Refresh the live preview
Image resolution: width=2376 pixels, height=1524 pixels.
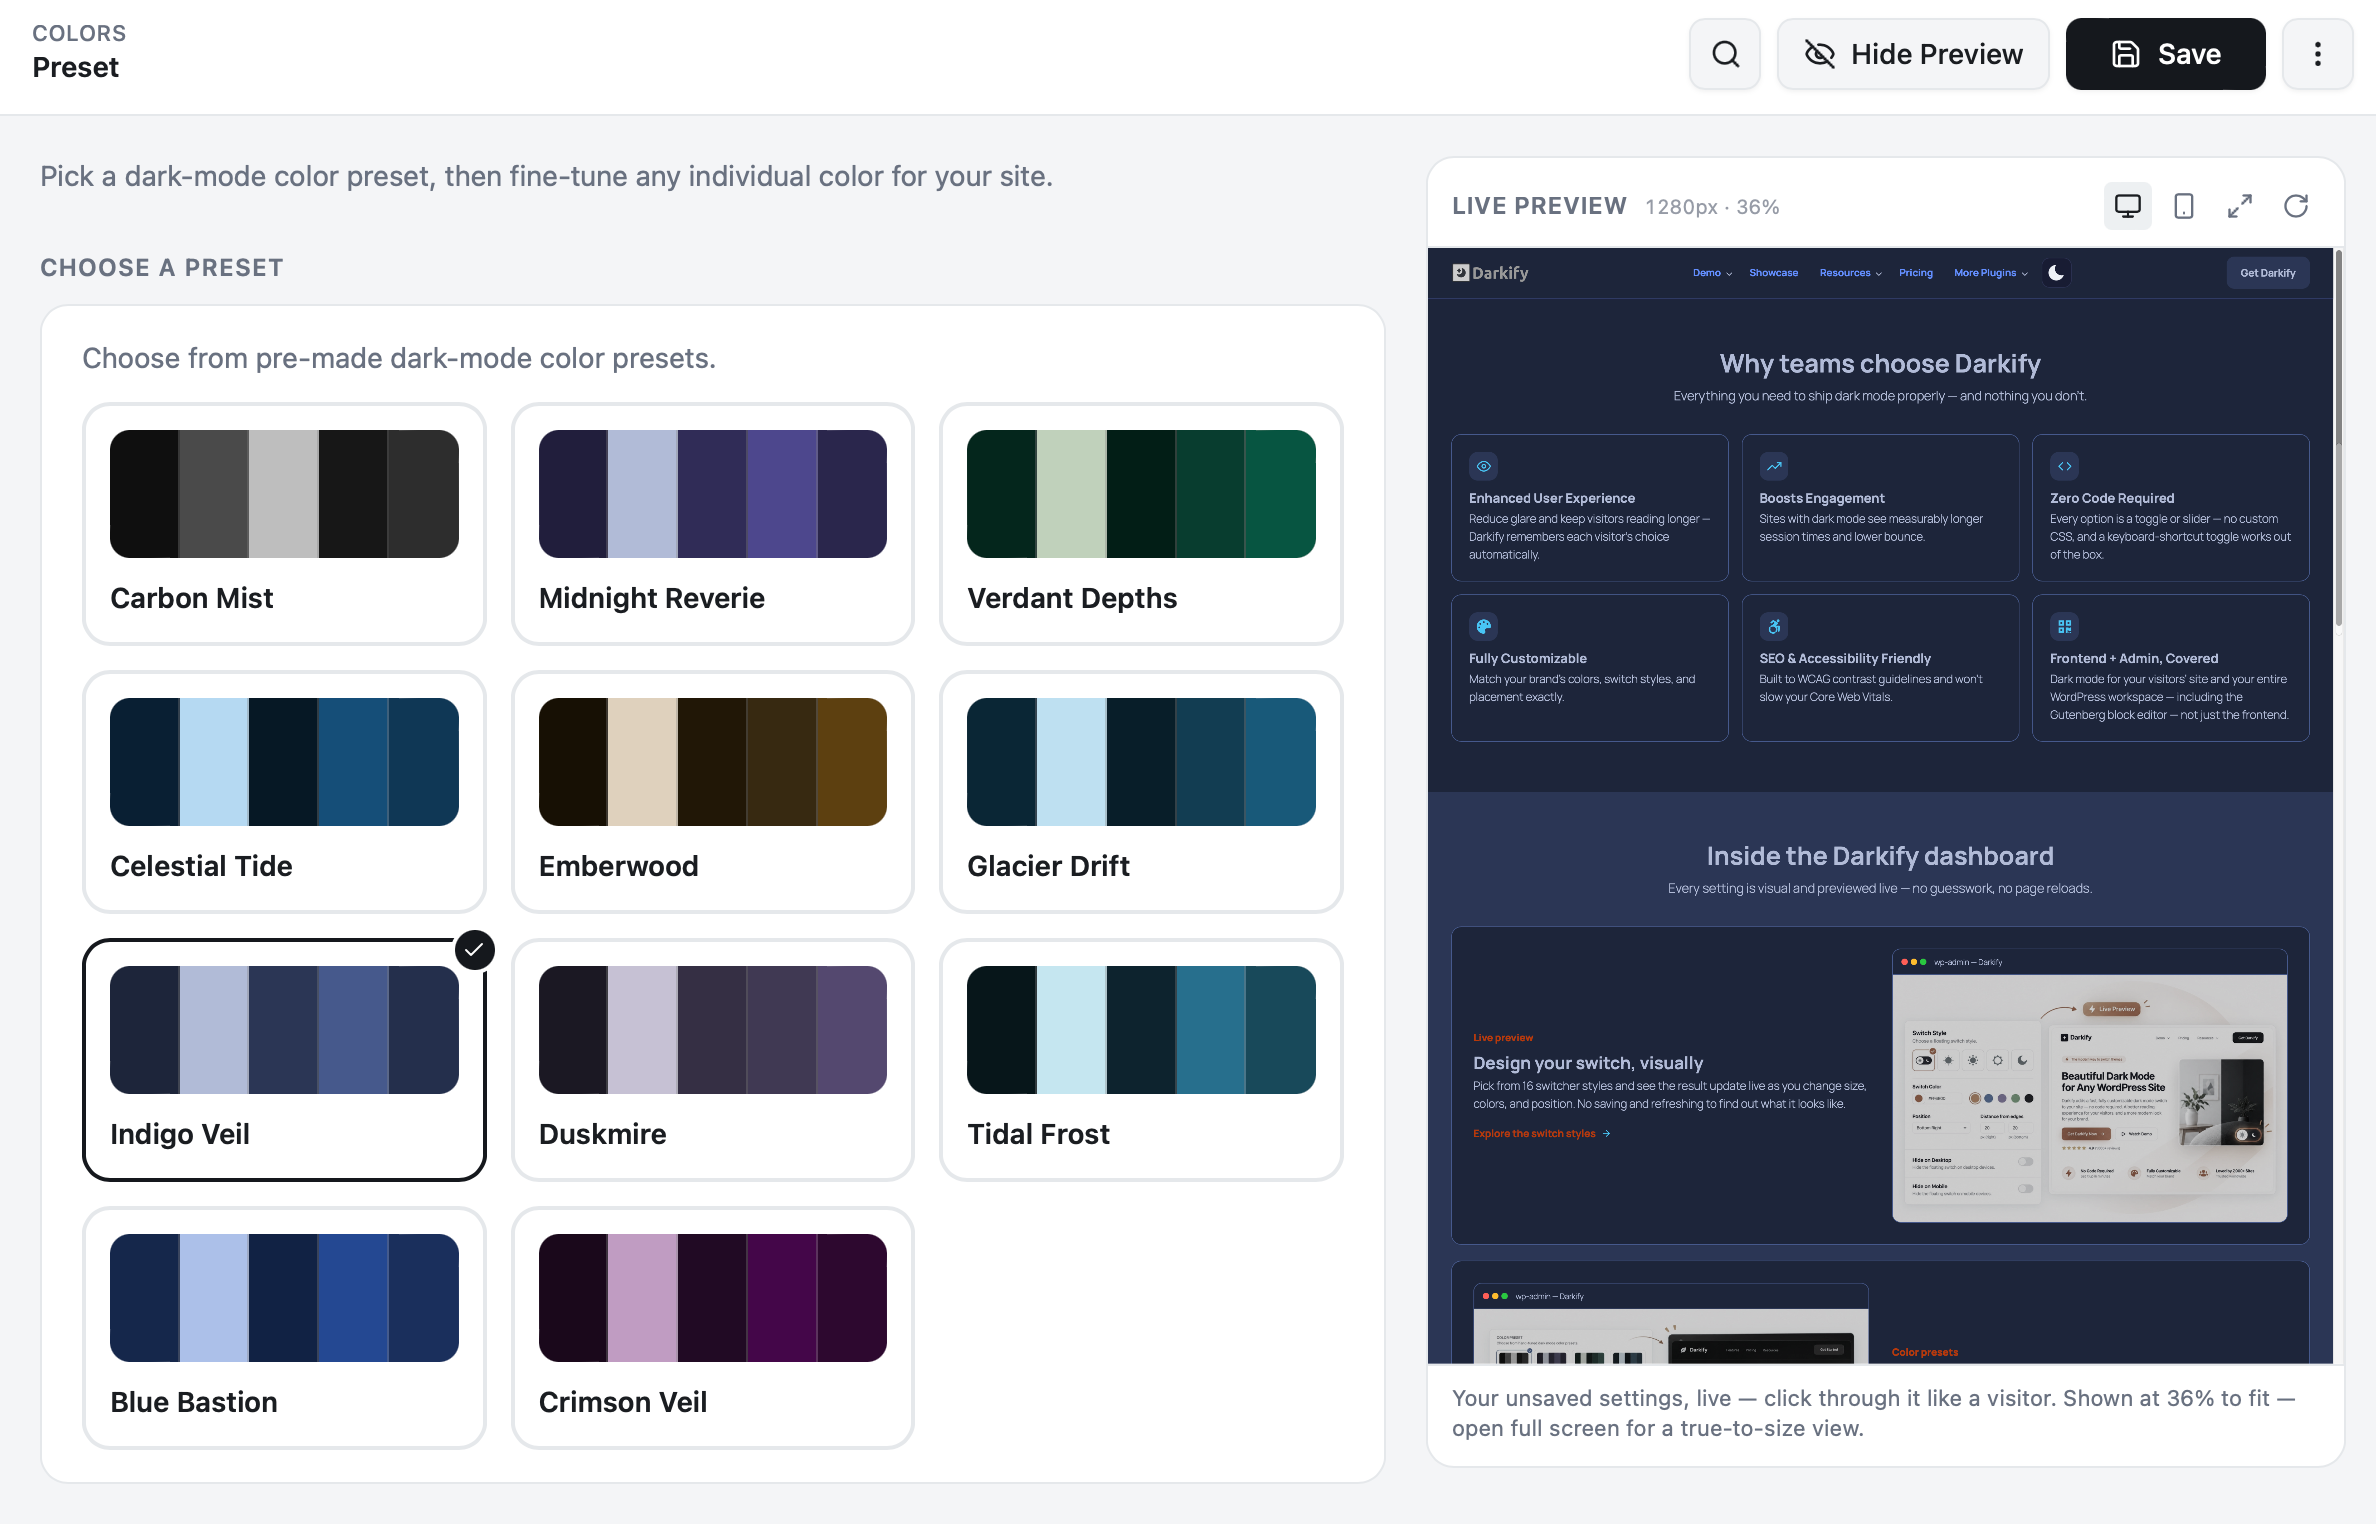(2296, 206)
